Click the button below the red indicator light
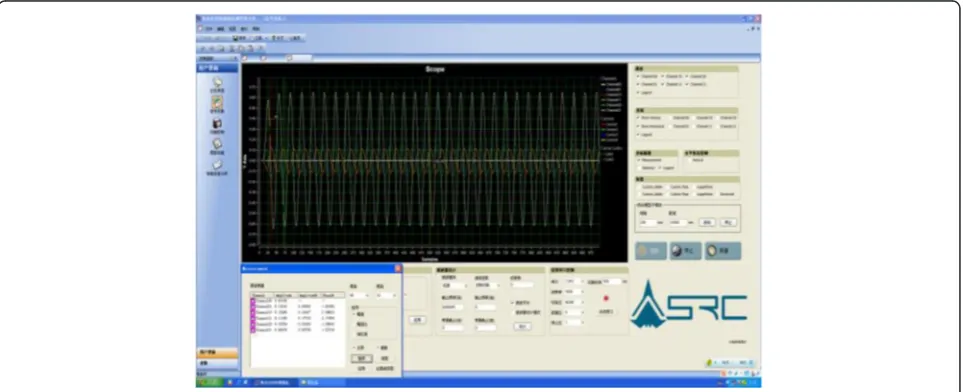This screenshot has width=963, height=392. click(606, 312)
